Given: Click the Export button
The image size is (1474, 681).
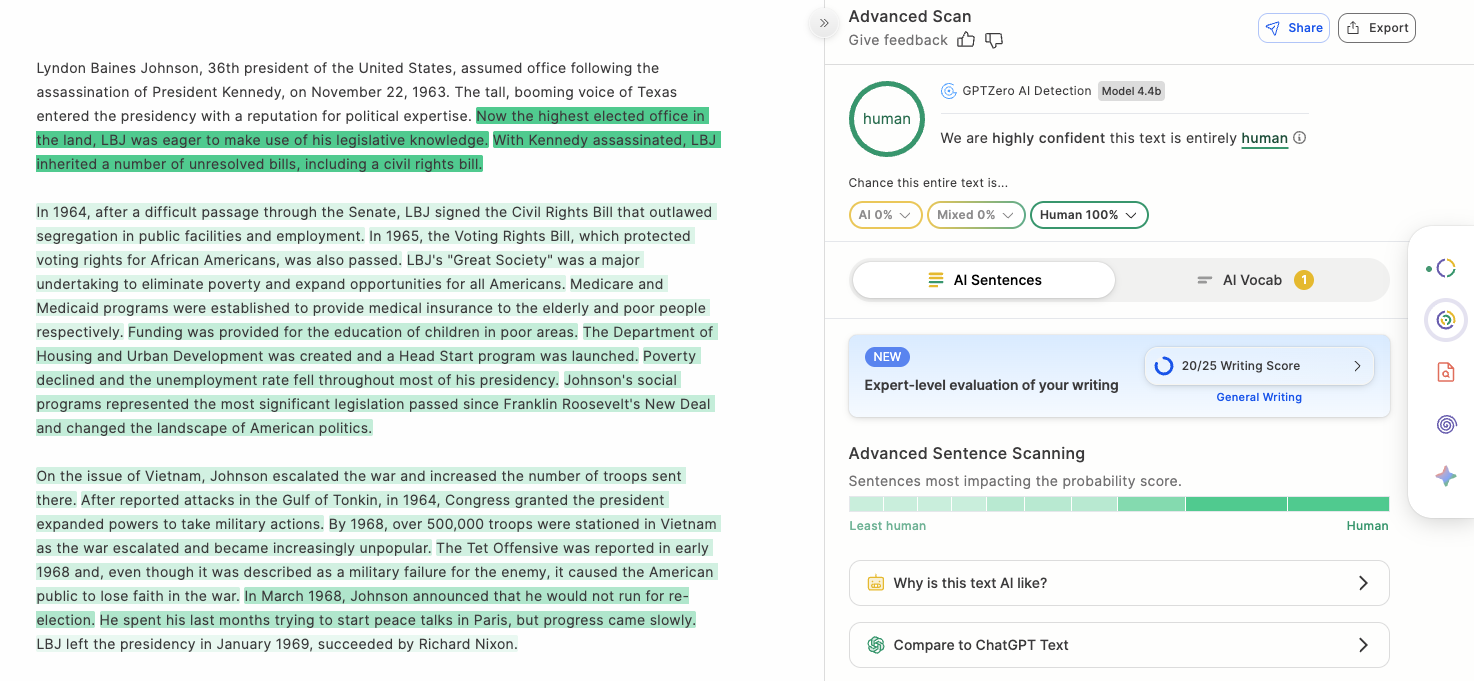Looking at the screenshot, I should 1377,28.
